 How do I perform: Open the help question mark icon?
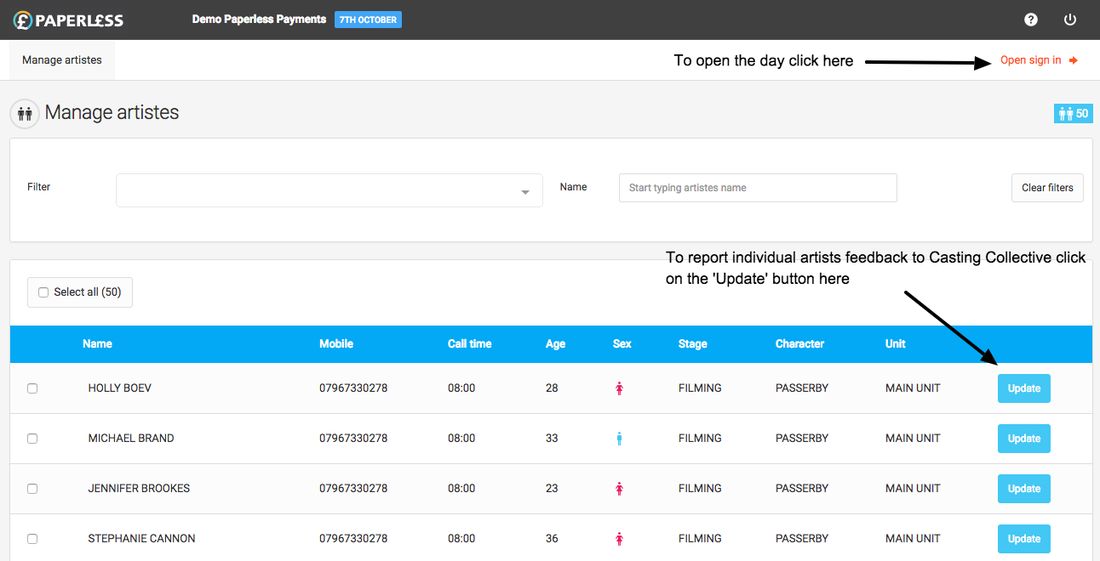click(1031, 20)
